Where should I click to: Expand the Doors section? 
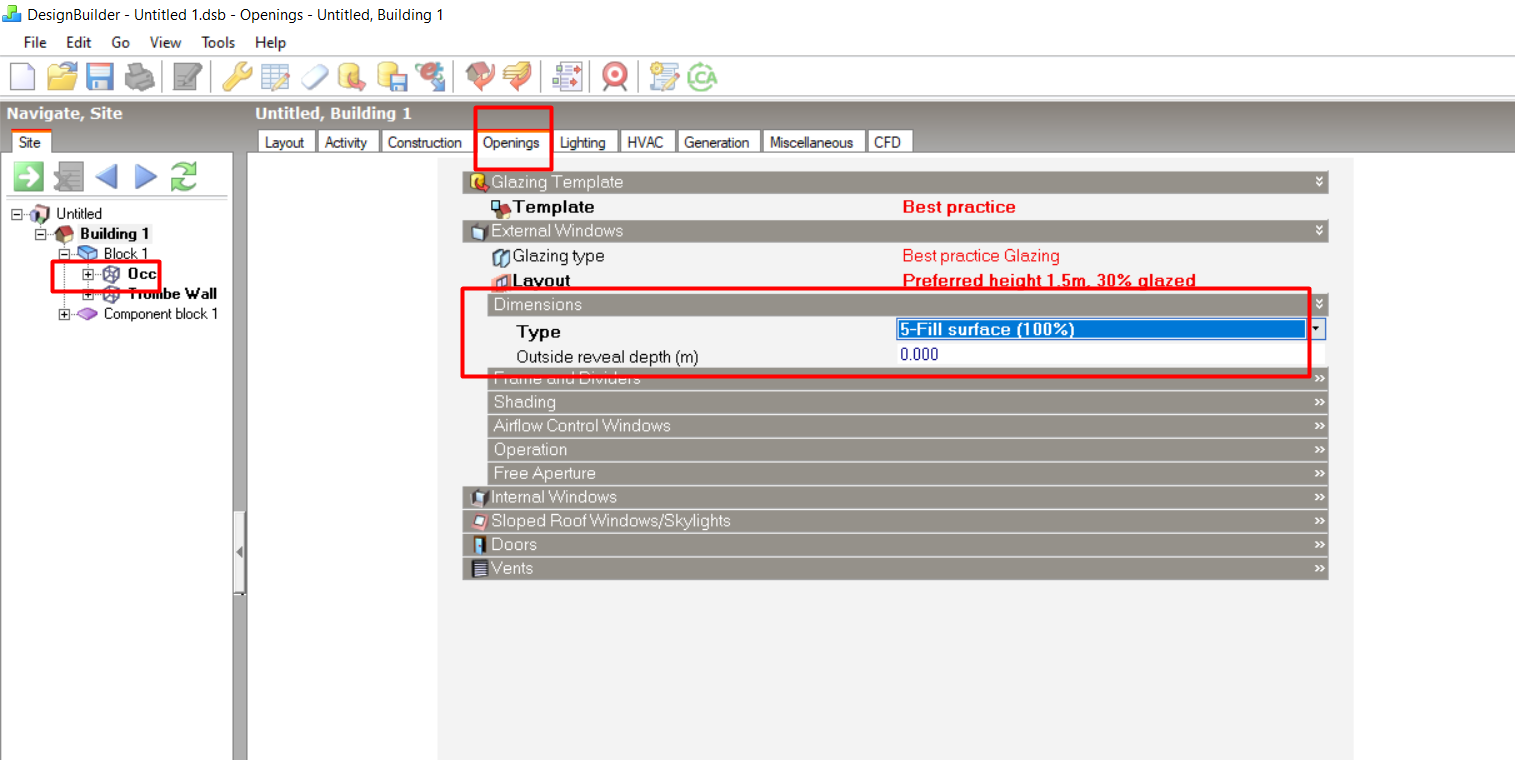point(896,545)
